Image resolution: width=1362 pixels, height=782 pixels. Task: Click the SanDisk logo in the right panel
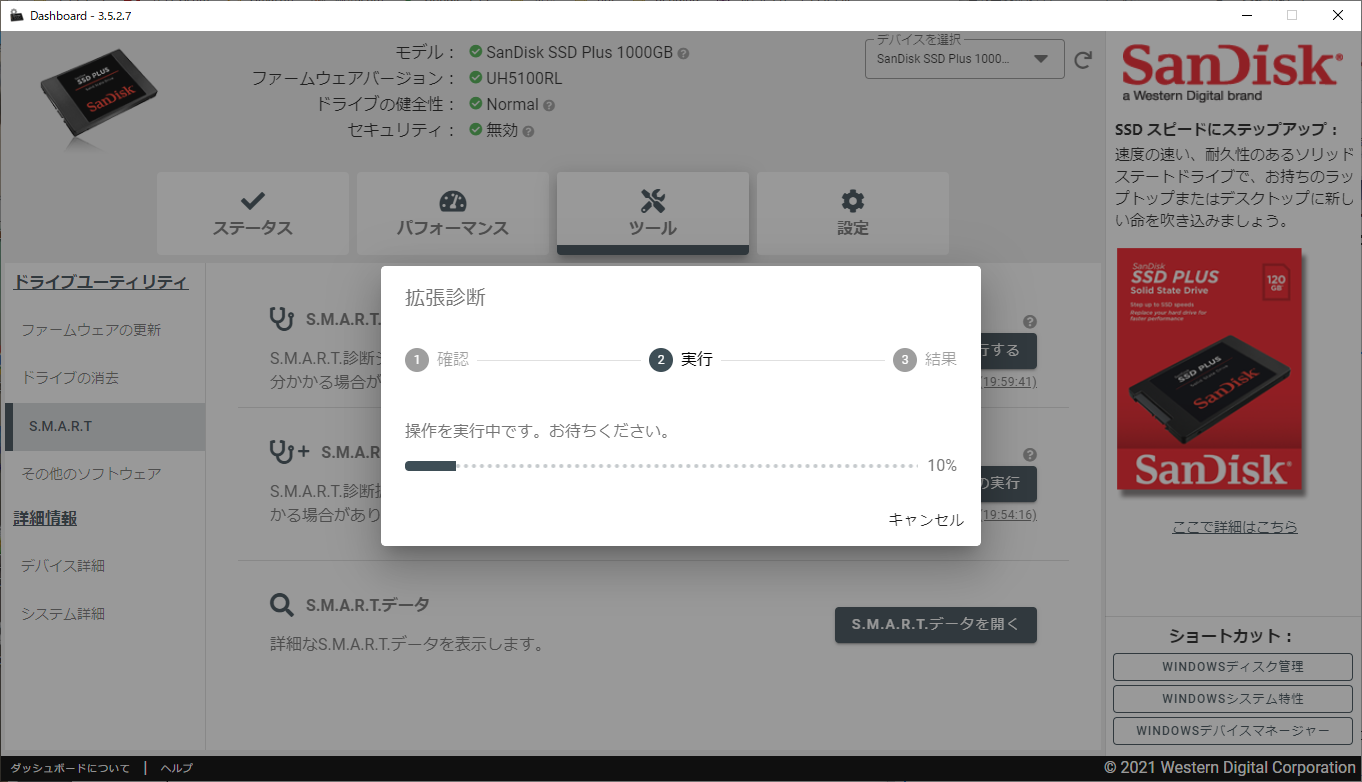pyautogui.click(x=1231, y=71)
